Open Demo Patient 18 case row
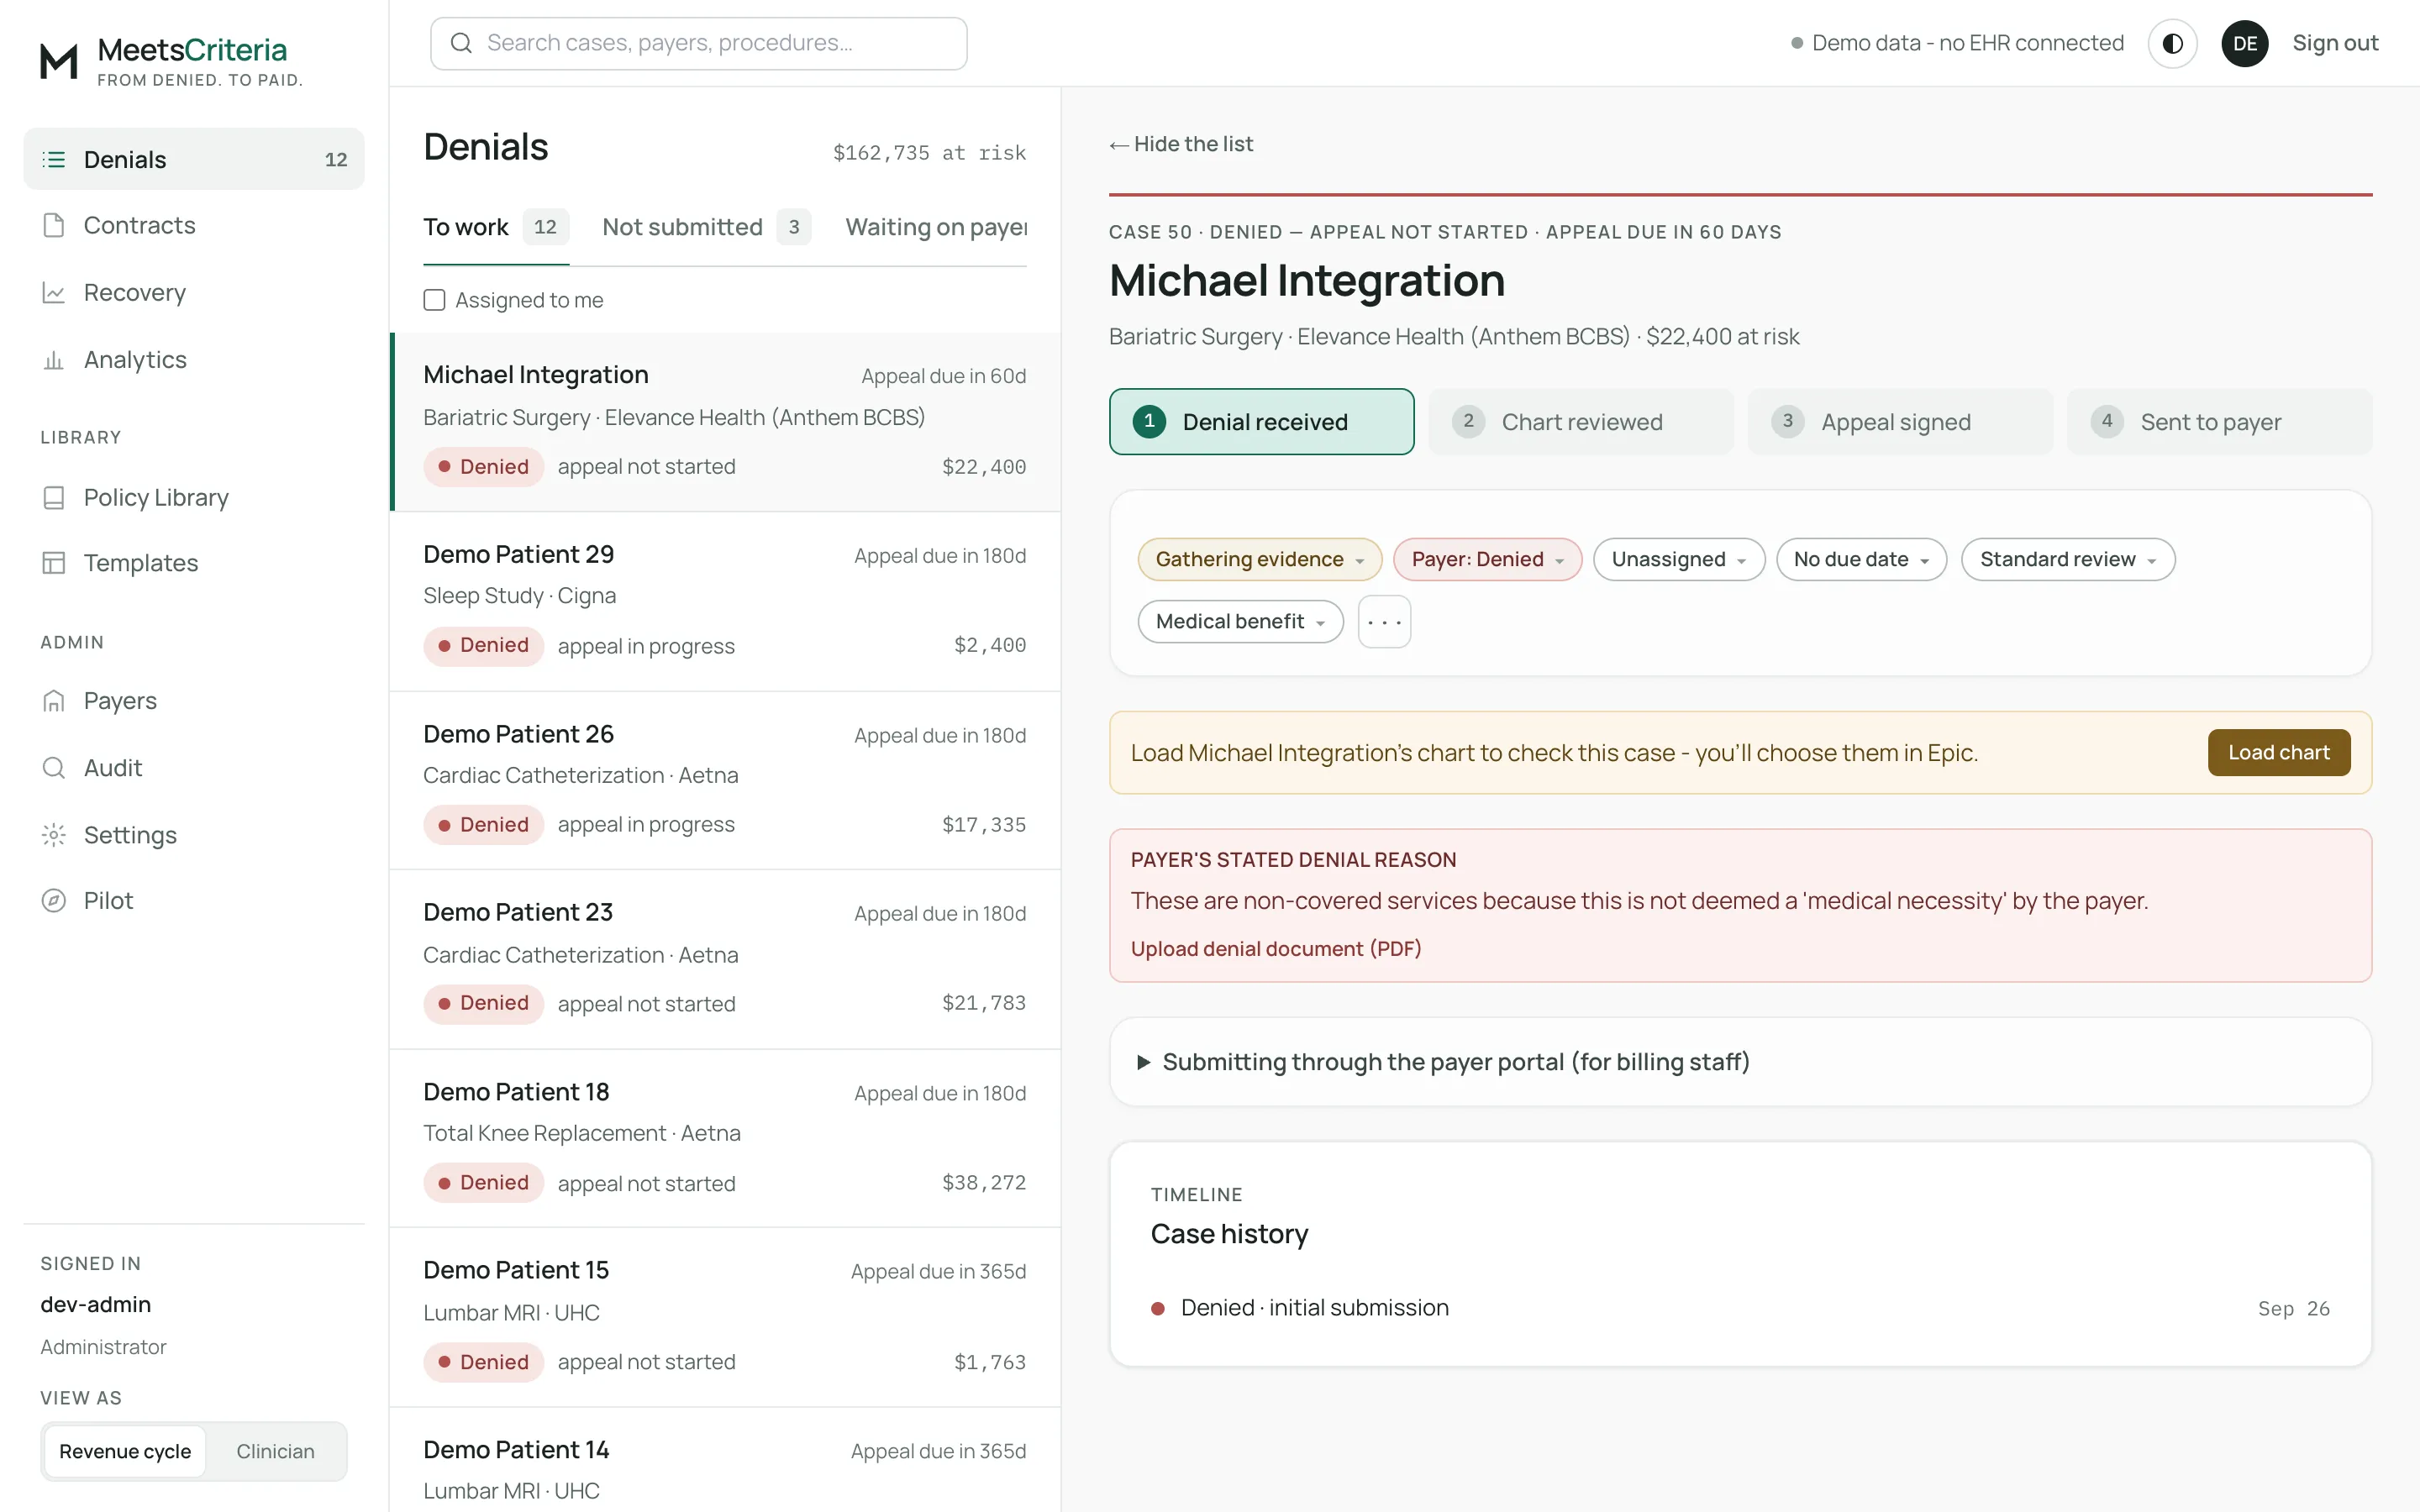The image size is (2420, 1512). coord(725,1138)
